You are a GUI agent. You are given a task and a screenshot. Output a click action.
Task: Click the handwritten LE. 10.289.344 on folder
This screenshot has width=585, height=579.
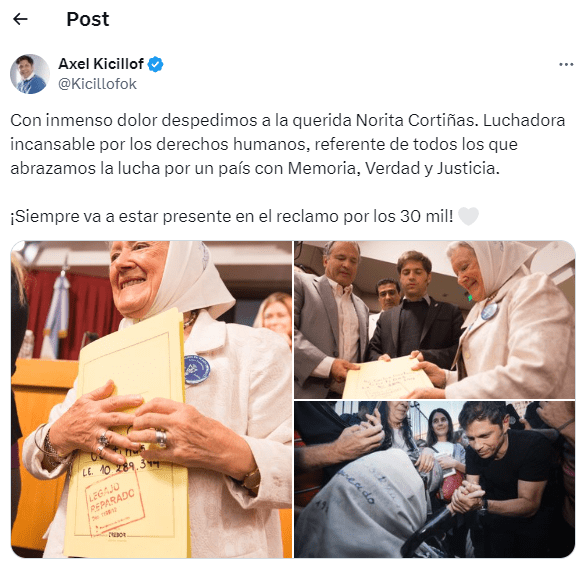[x=121, y=467]
